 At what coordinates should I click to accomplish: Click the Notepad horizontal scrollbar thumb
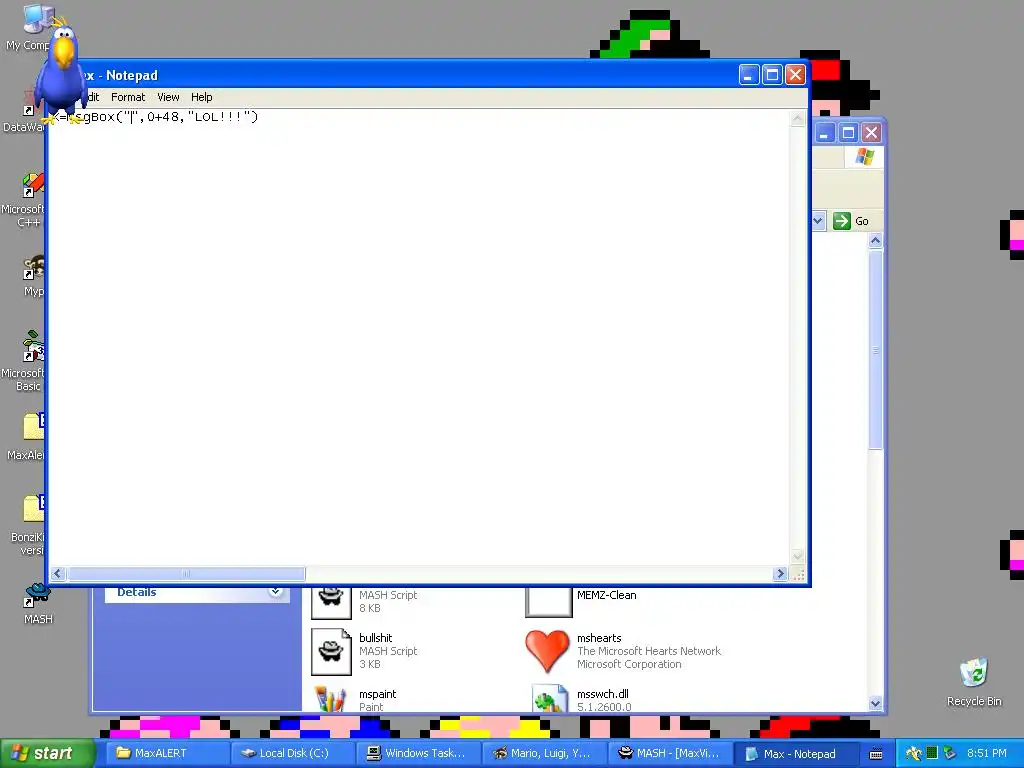coord(185,573)
